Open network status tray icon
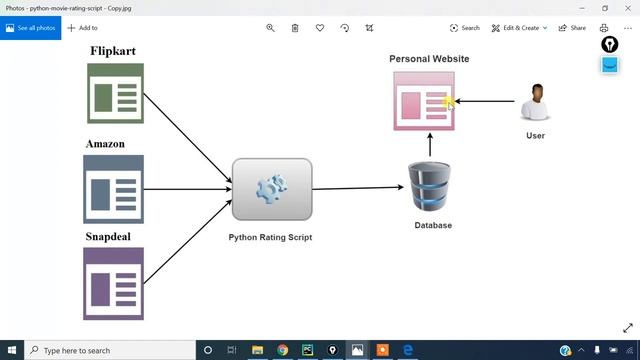 click(x=630, y=350)
